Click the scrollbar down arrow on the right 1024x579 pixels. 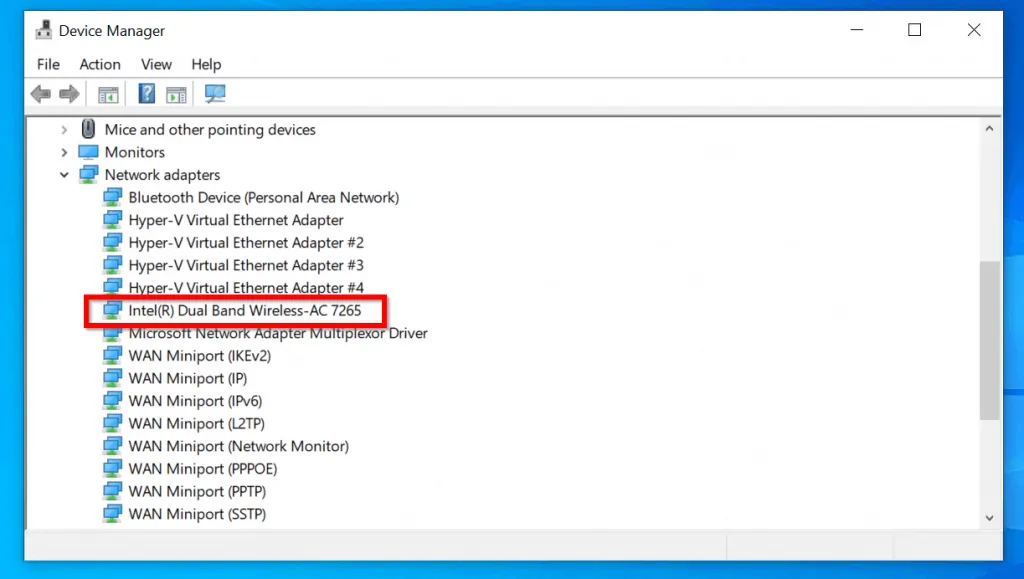pos(989,518)
